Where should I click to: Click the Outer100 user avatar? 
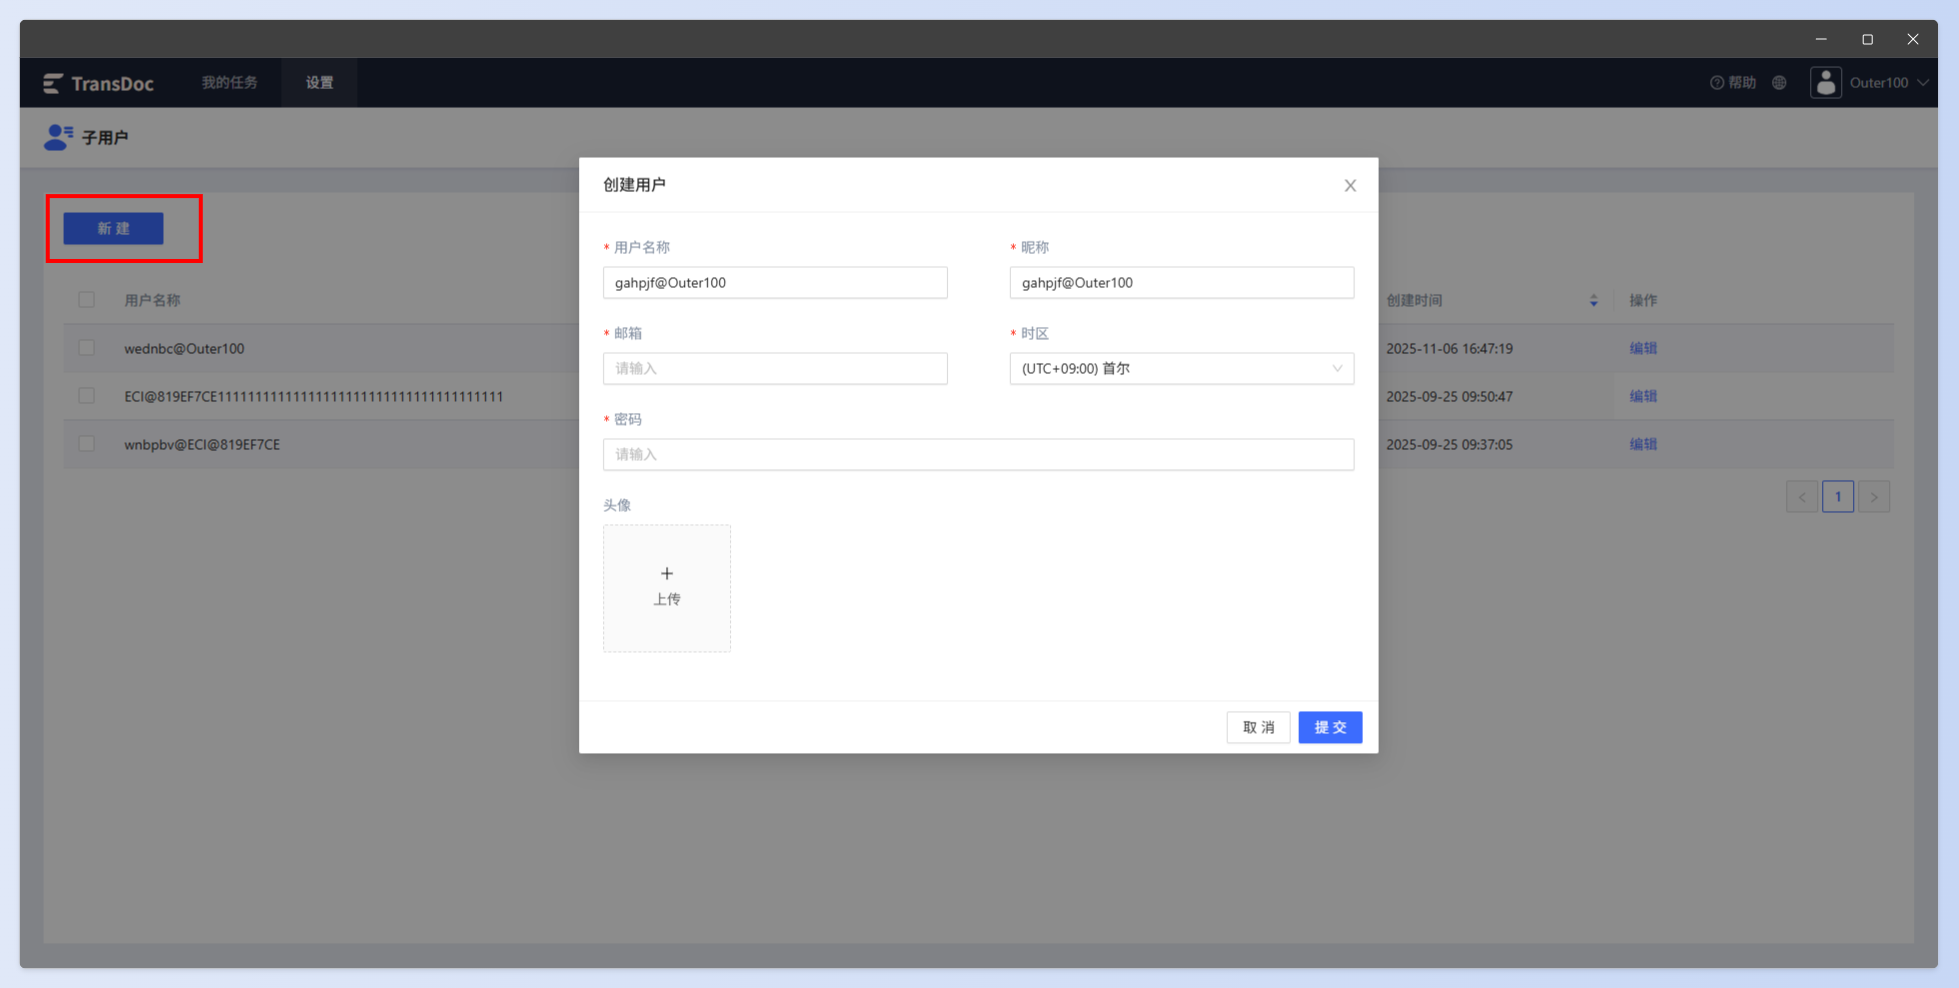(x=1826, y=83)
